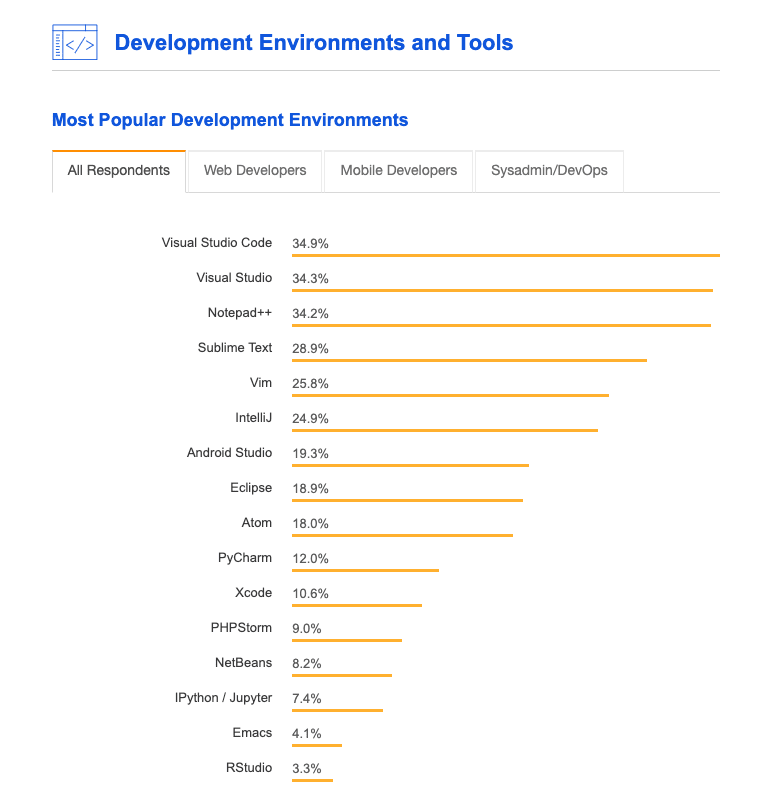
Task: Click the 12.0% value for PyCharm
Action: (x=310, y=559)
